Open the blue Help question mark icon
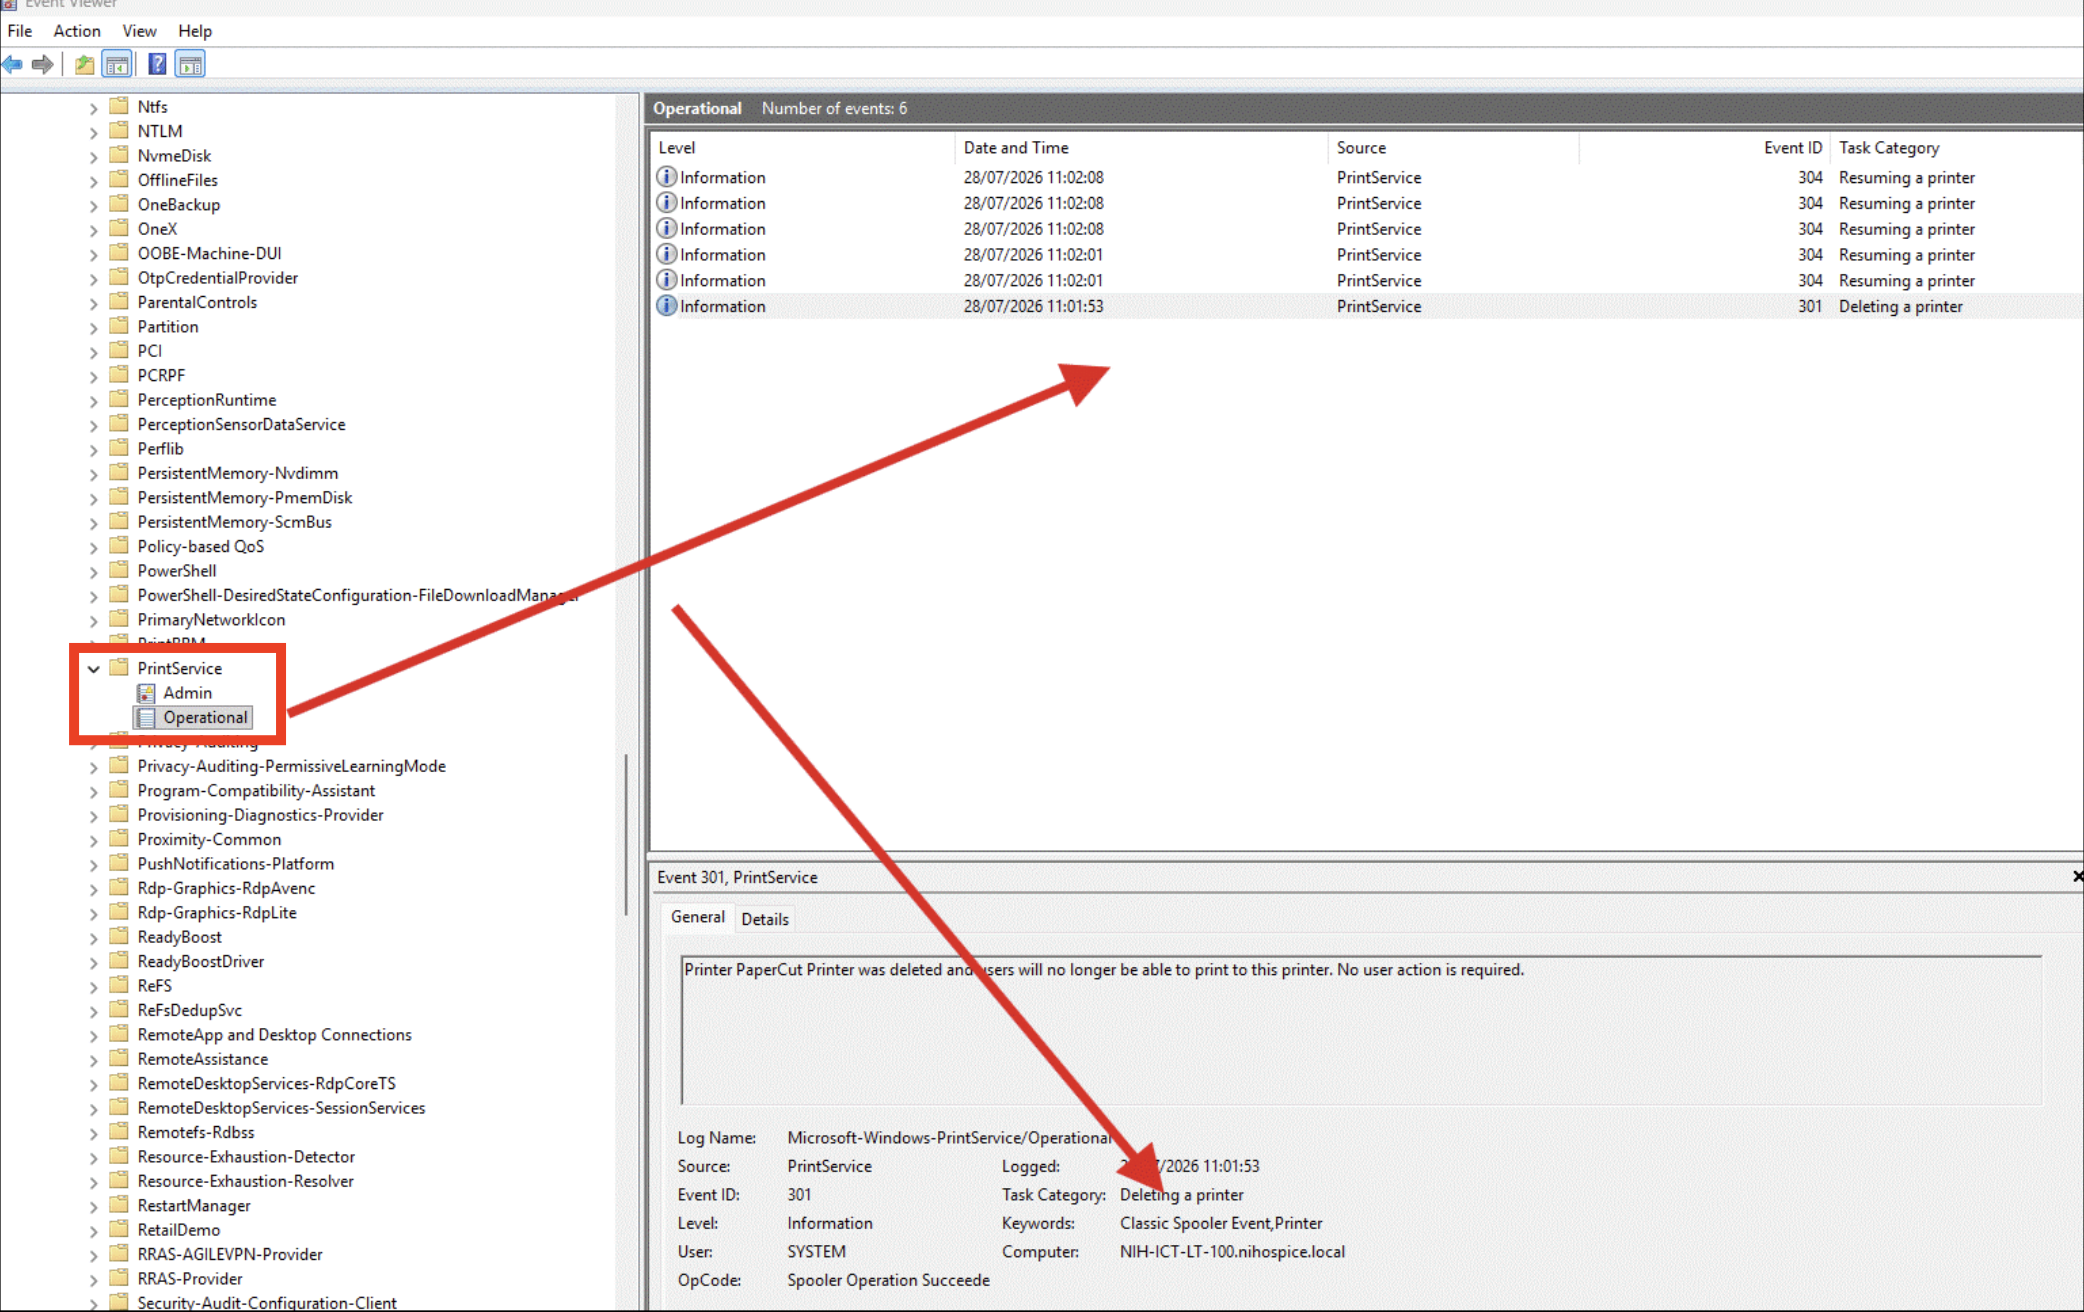The image size is (2084, 1312). [157, 65]
